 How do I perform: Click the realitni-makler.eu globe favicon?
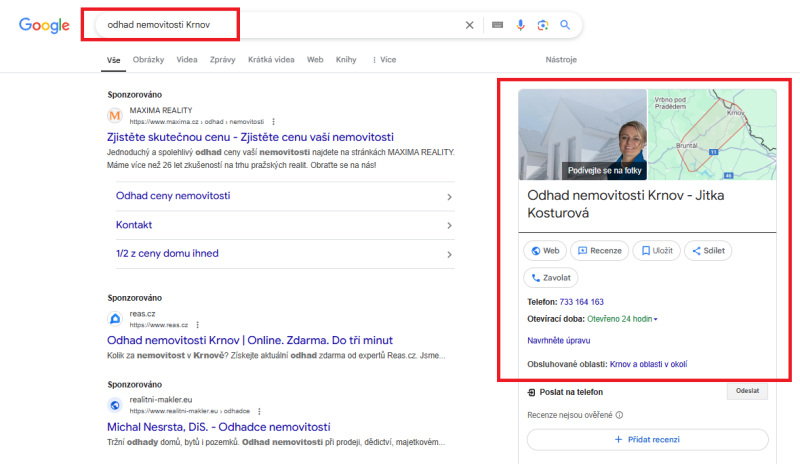pyautogui.click(x=115, y=405)
